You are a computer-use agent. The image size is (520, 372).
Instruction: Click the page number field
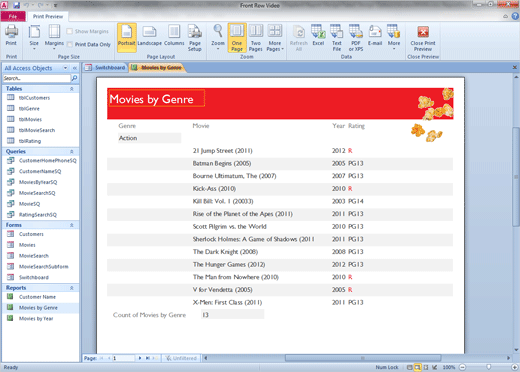point(123,358)
